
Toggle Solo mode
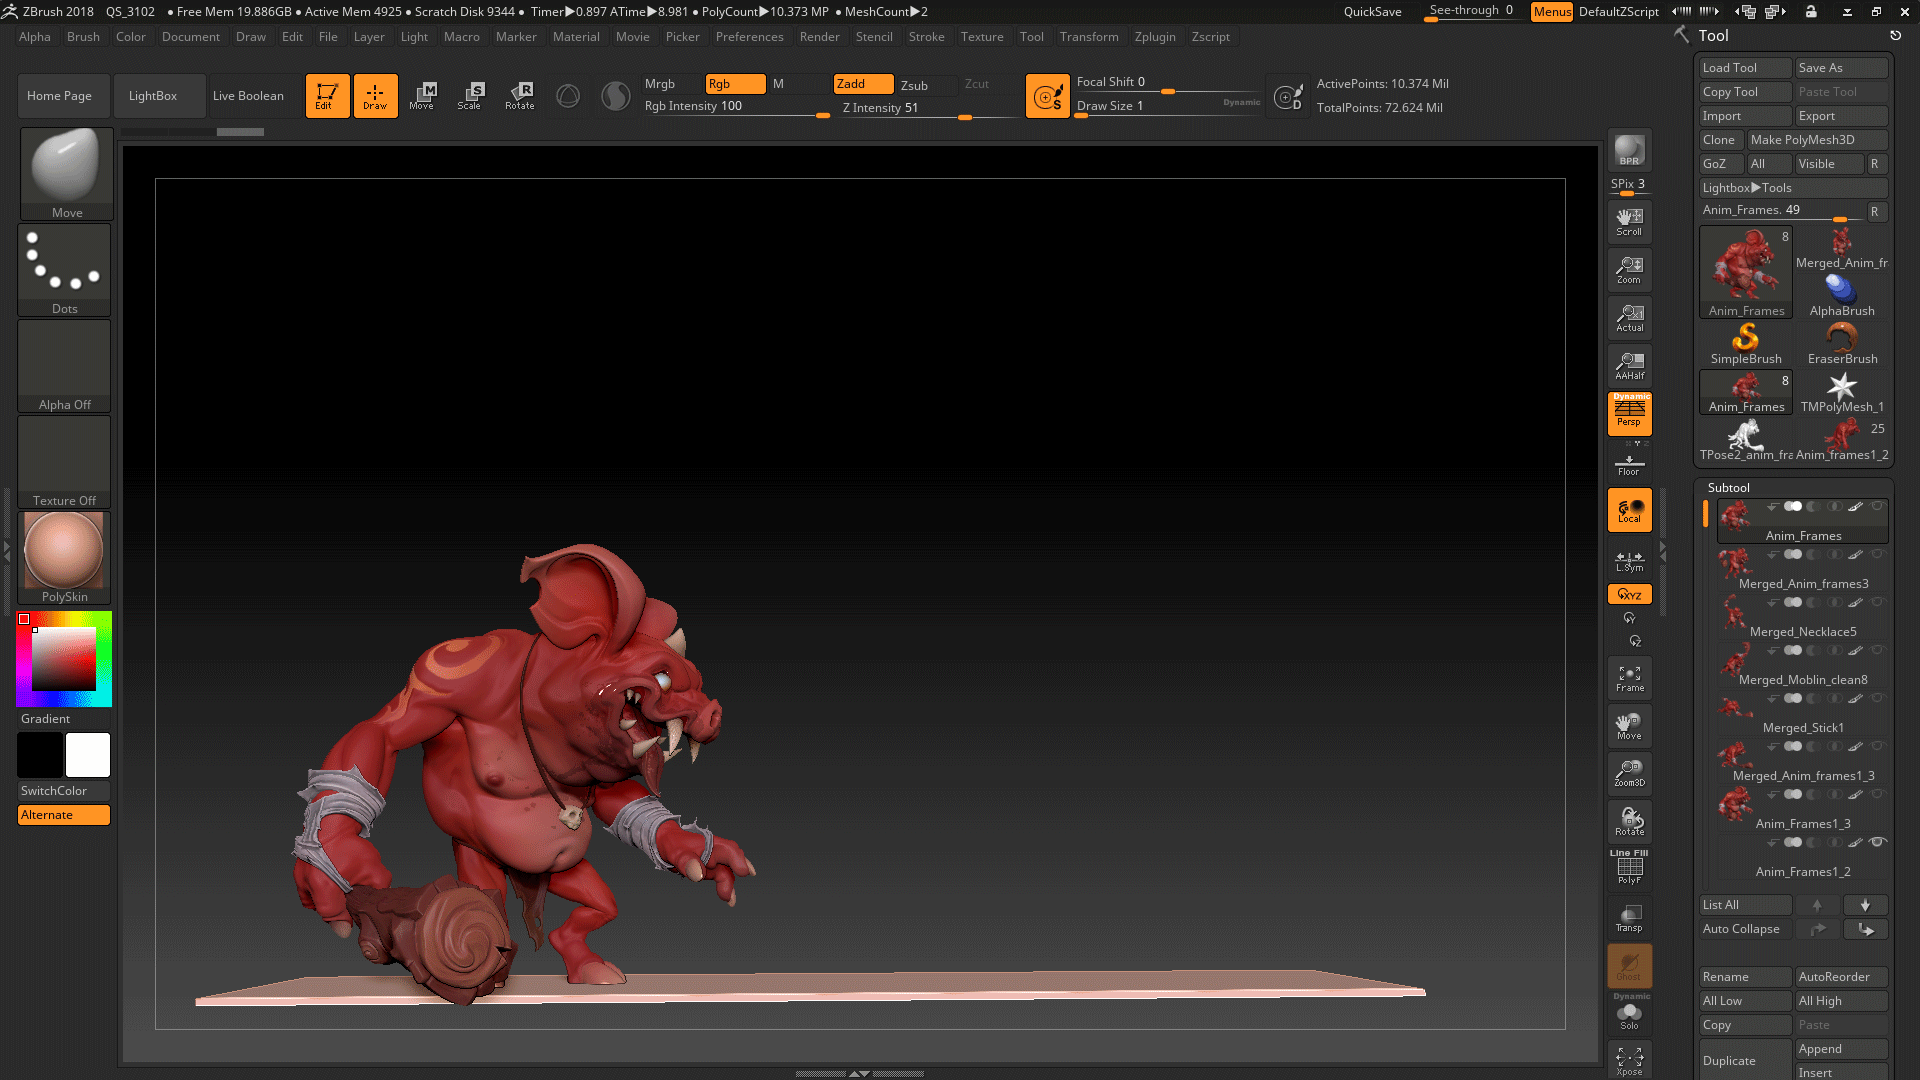1629,1014
